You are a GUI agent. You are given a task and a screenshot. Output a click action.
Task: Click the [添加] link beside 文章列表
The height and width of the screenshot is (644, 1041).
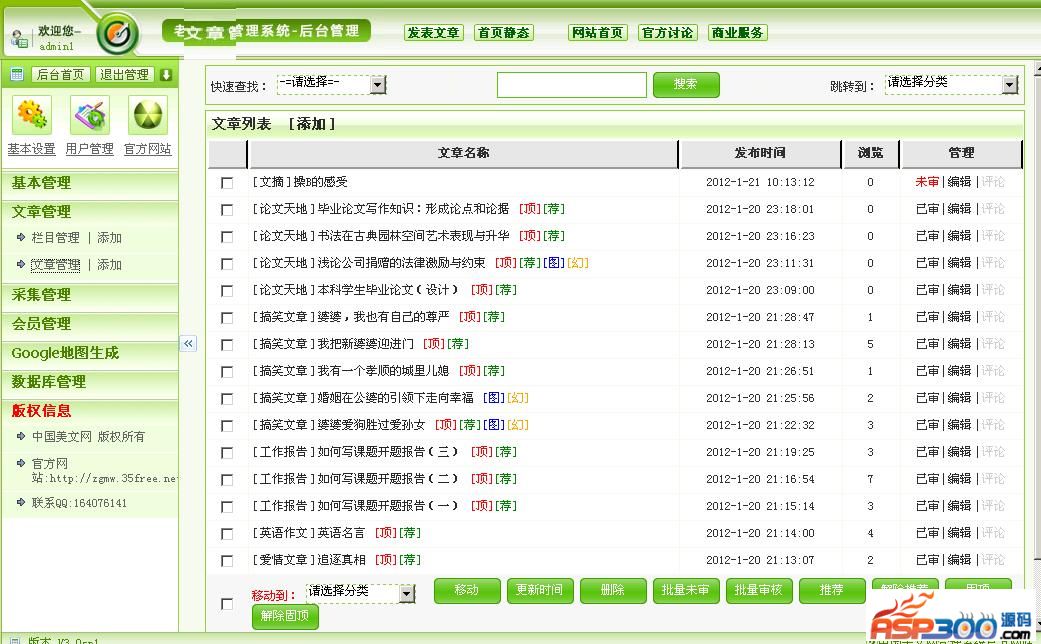(x=312, y=124)
